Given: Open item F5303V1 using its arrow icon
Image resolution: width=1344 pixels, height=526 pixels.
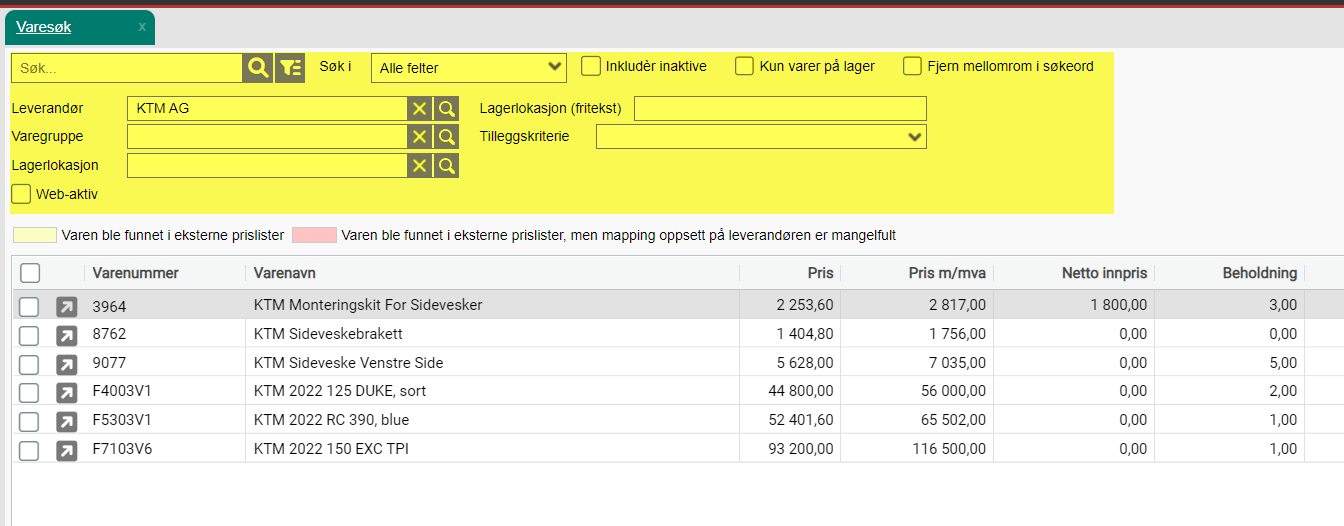Looking at the screenshot, I should pyautogui.click(x=66, y=420).
